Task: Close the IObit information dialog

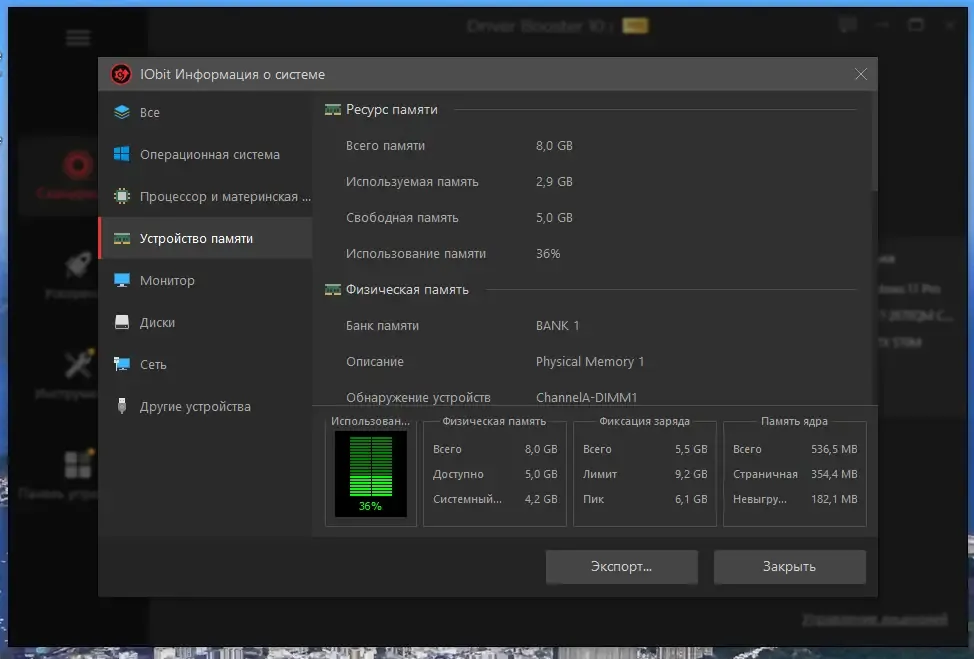Action: pyautogui.click(x=860, y=74)
